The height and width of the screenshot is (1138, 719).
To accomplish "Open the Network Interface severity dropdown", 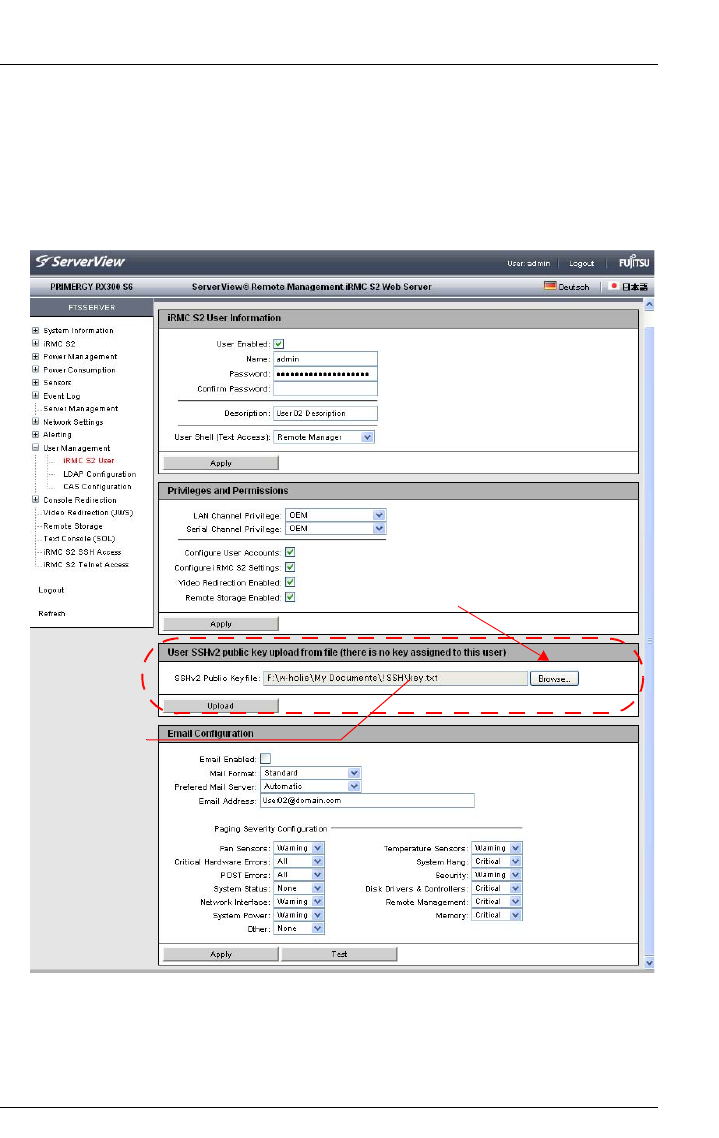I will click(x=299, y=901).
